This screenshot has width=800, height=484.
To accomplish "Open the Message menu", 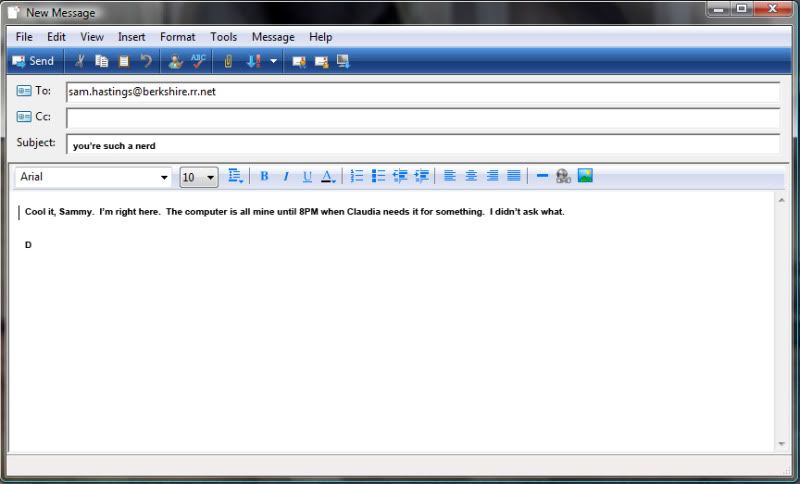I will (x=273, y=37).
